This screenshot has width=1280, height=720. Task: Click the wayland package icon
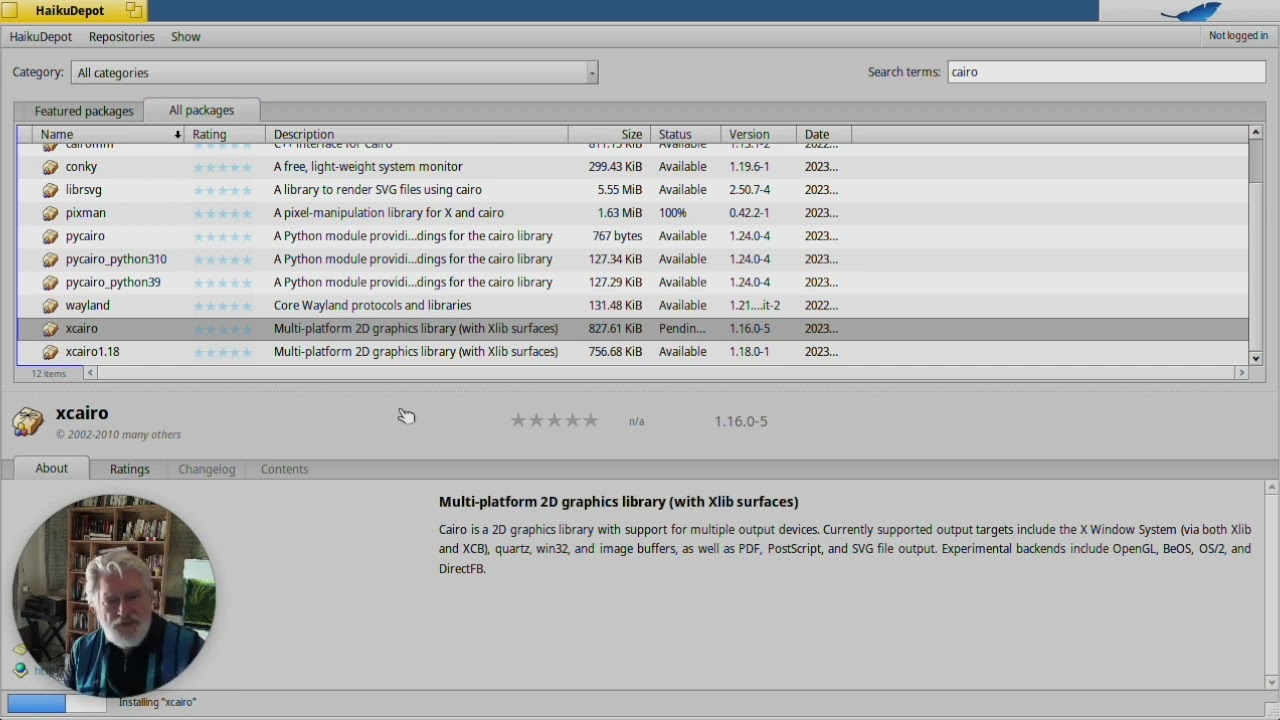click(50, 305)
